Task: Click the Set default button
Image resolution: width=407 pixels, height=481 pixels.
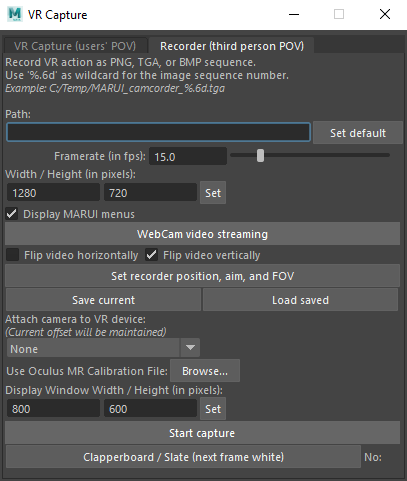Action: (358, 133)
